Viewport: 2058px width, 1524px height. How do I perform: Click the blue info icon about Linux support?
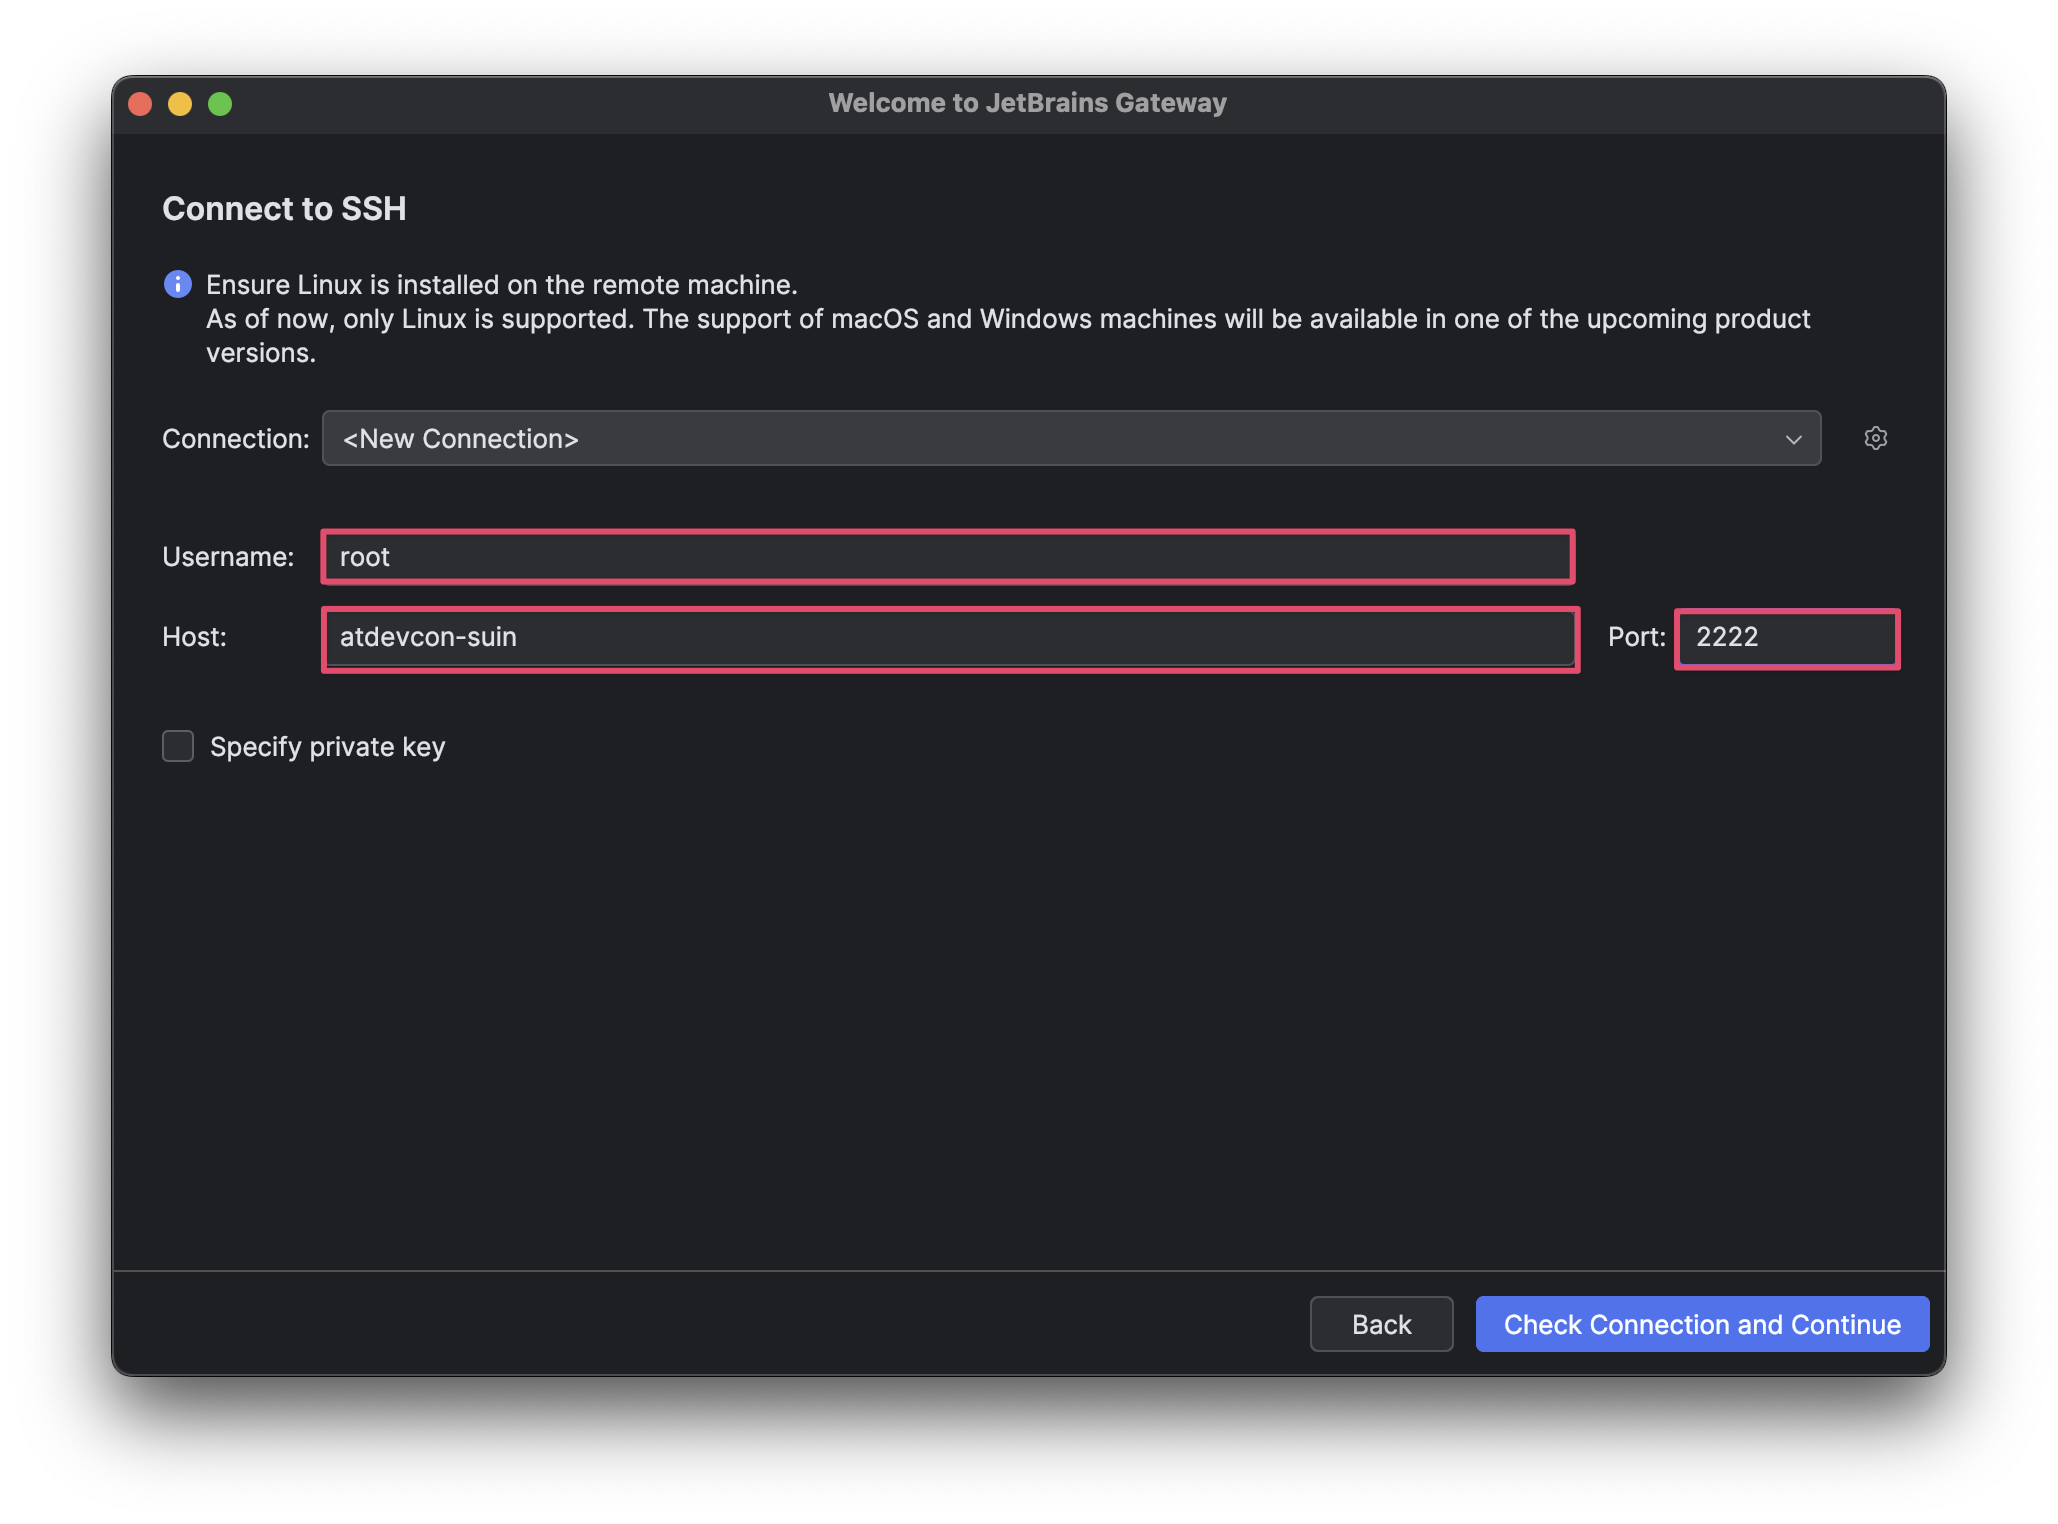[x=178, y=284]
